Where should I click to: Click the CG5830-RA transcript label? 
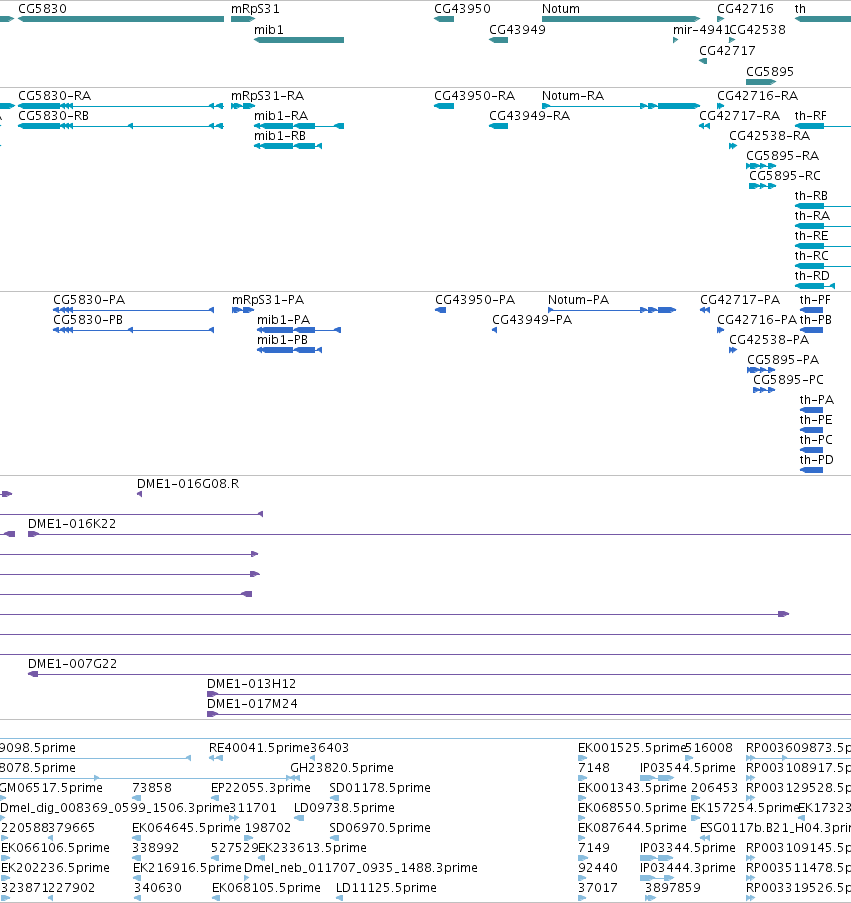tap(55, 96)
